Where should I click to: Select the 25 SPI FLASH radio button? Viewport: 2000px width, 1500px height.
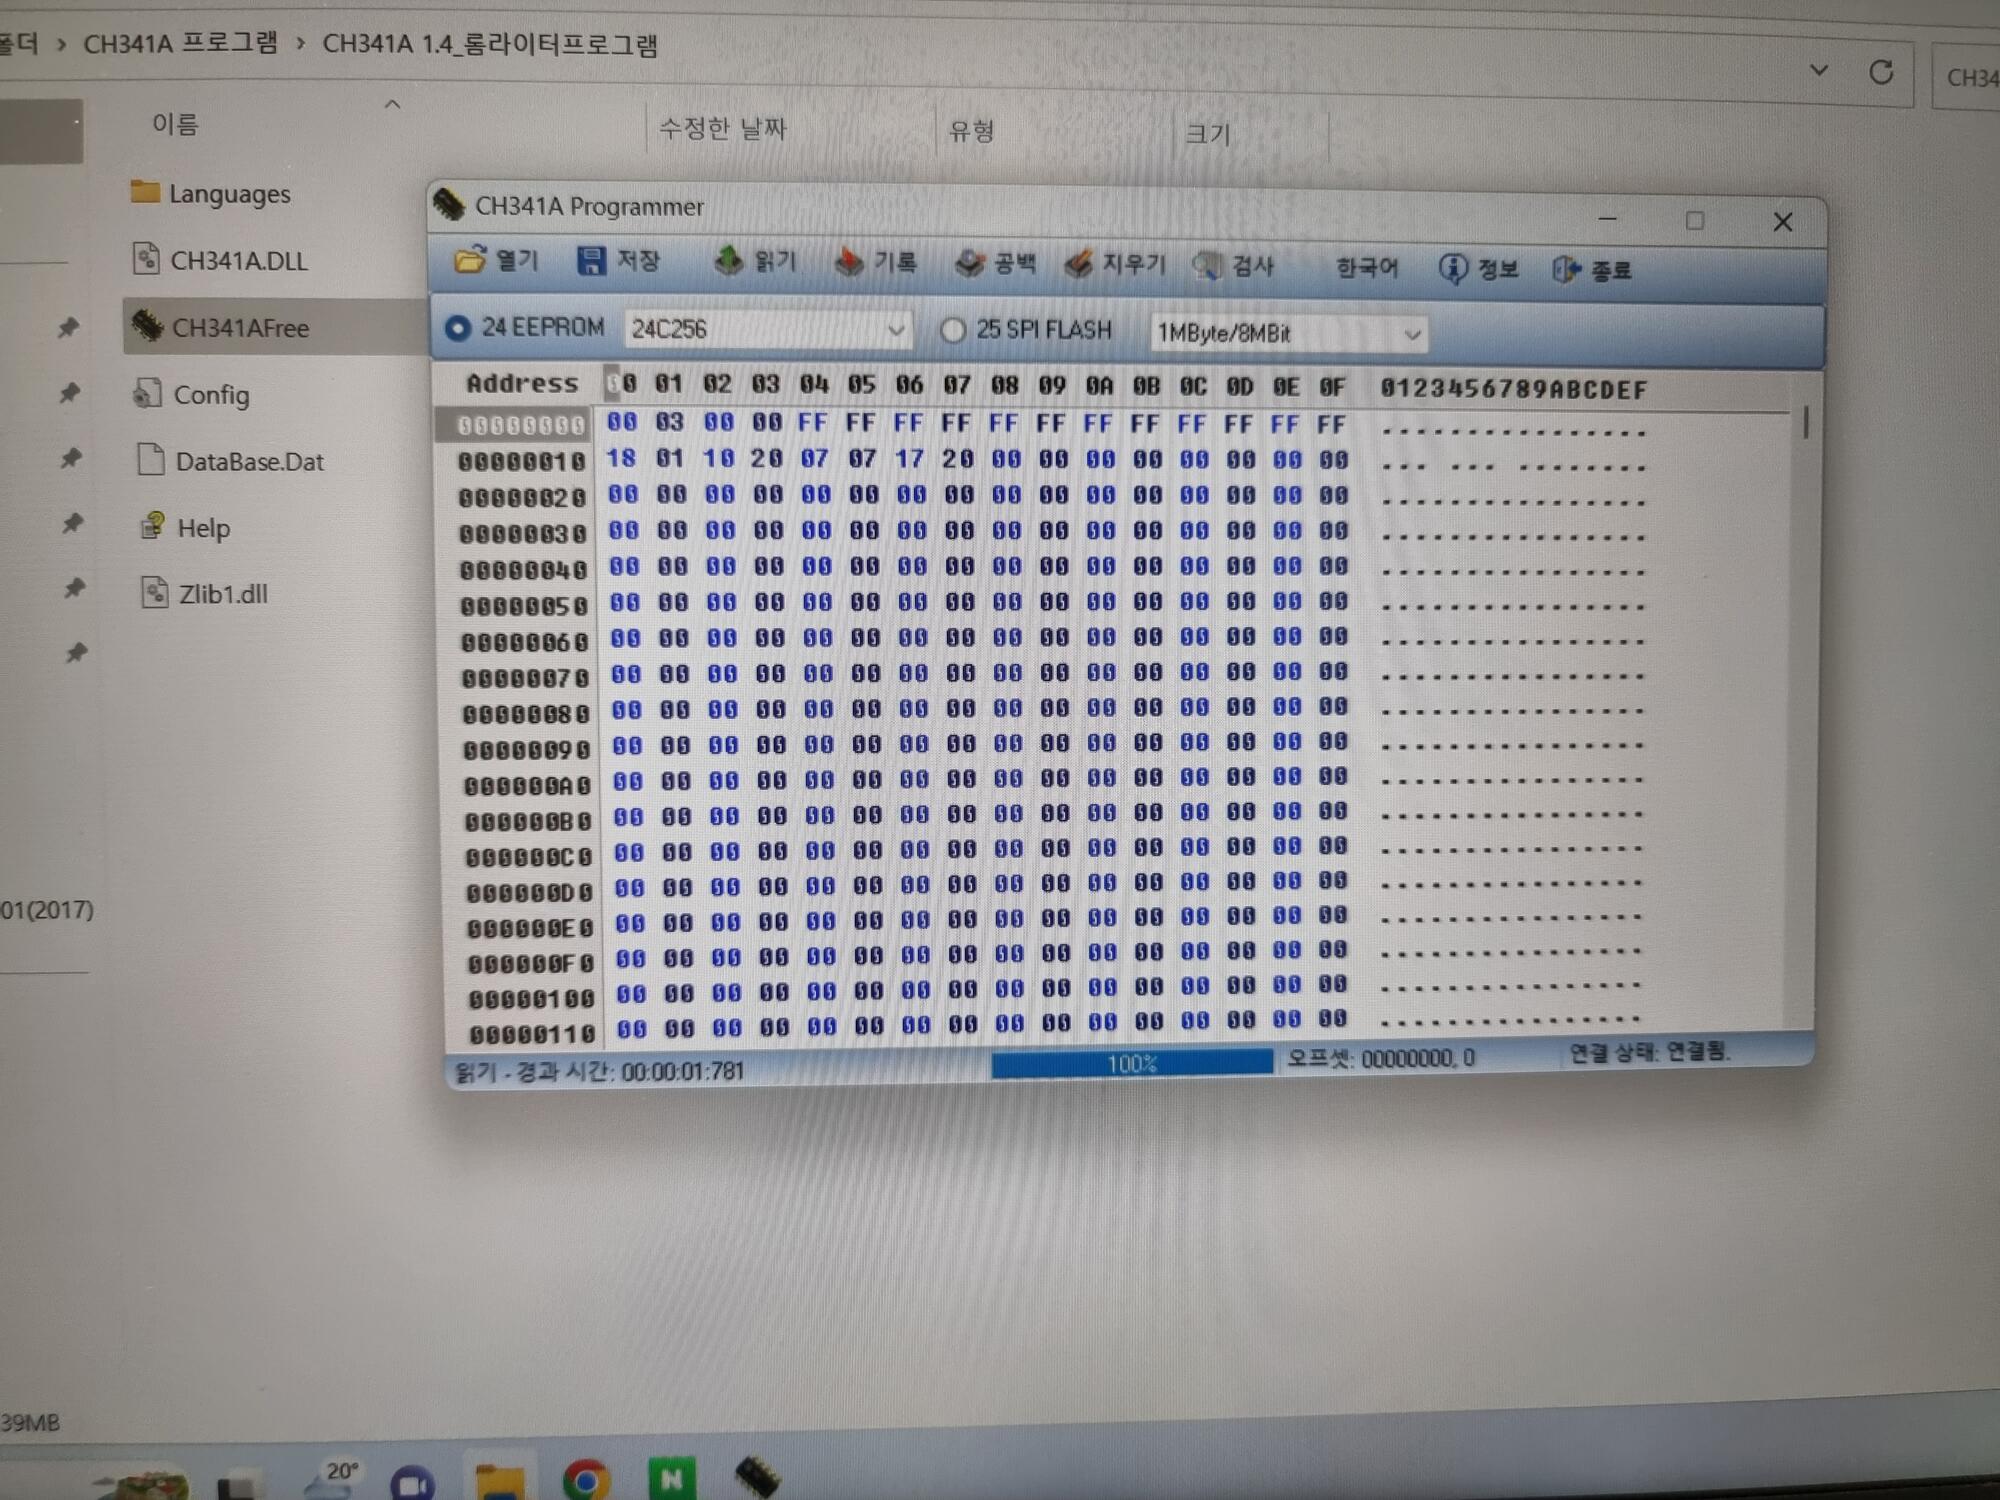pos(953,330)
